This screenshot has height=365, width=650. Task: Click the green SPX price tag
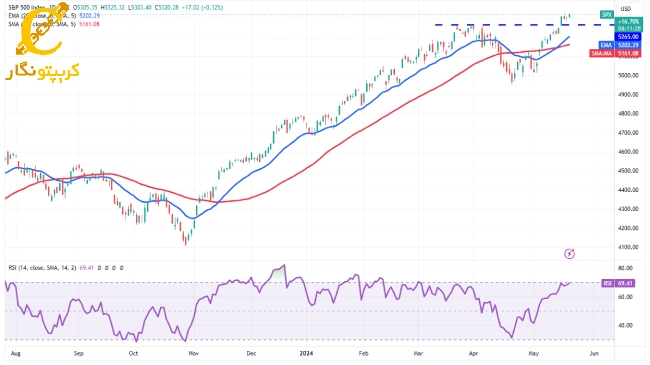(607, 15)
